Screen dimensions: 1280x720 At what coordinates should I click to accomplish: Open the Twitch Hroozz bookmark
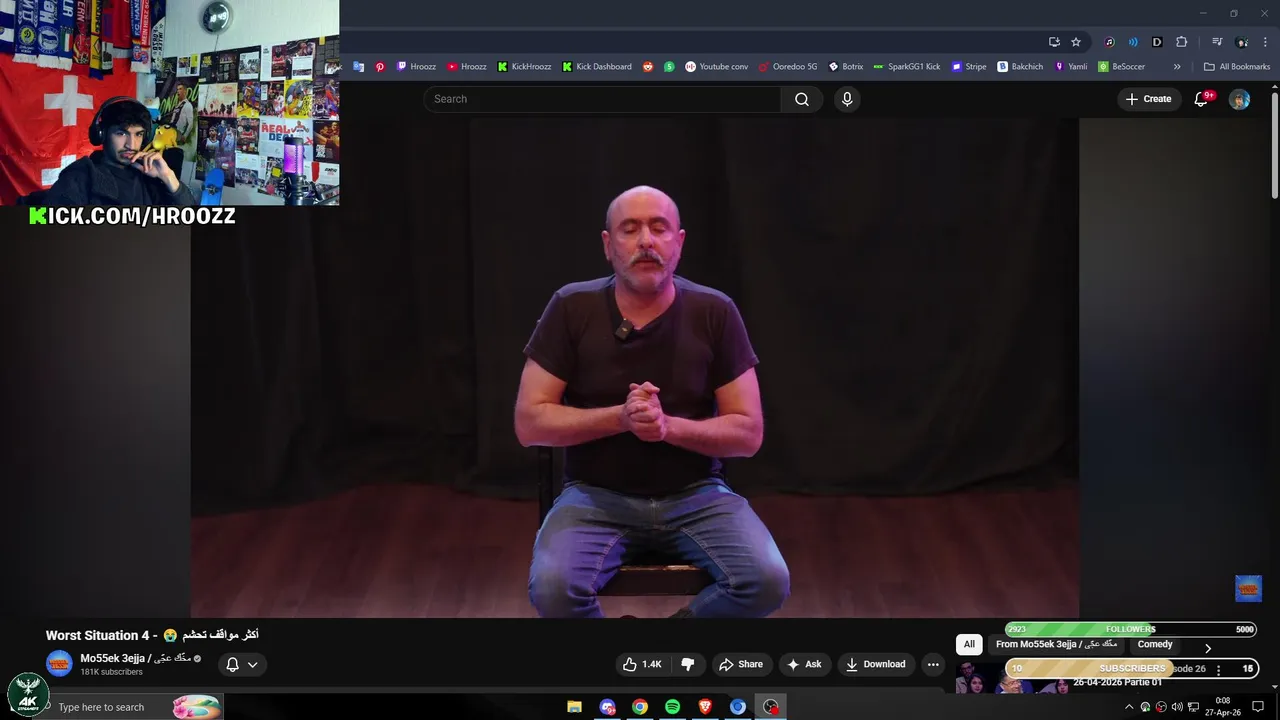click(416, 67)
